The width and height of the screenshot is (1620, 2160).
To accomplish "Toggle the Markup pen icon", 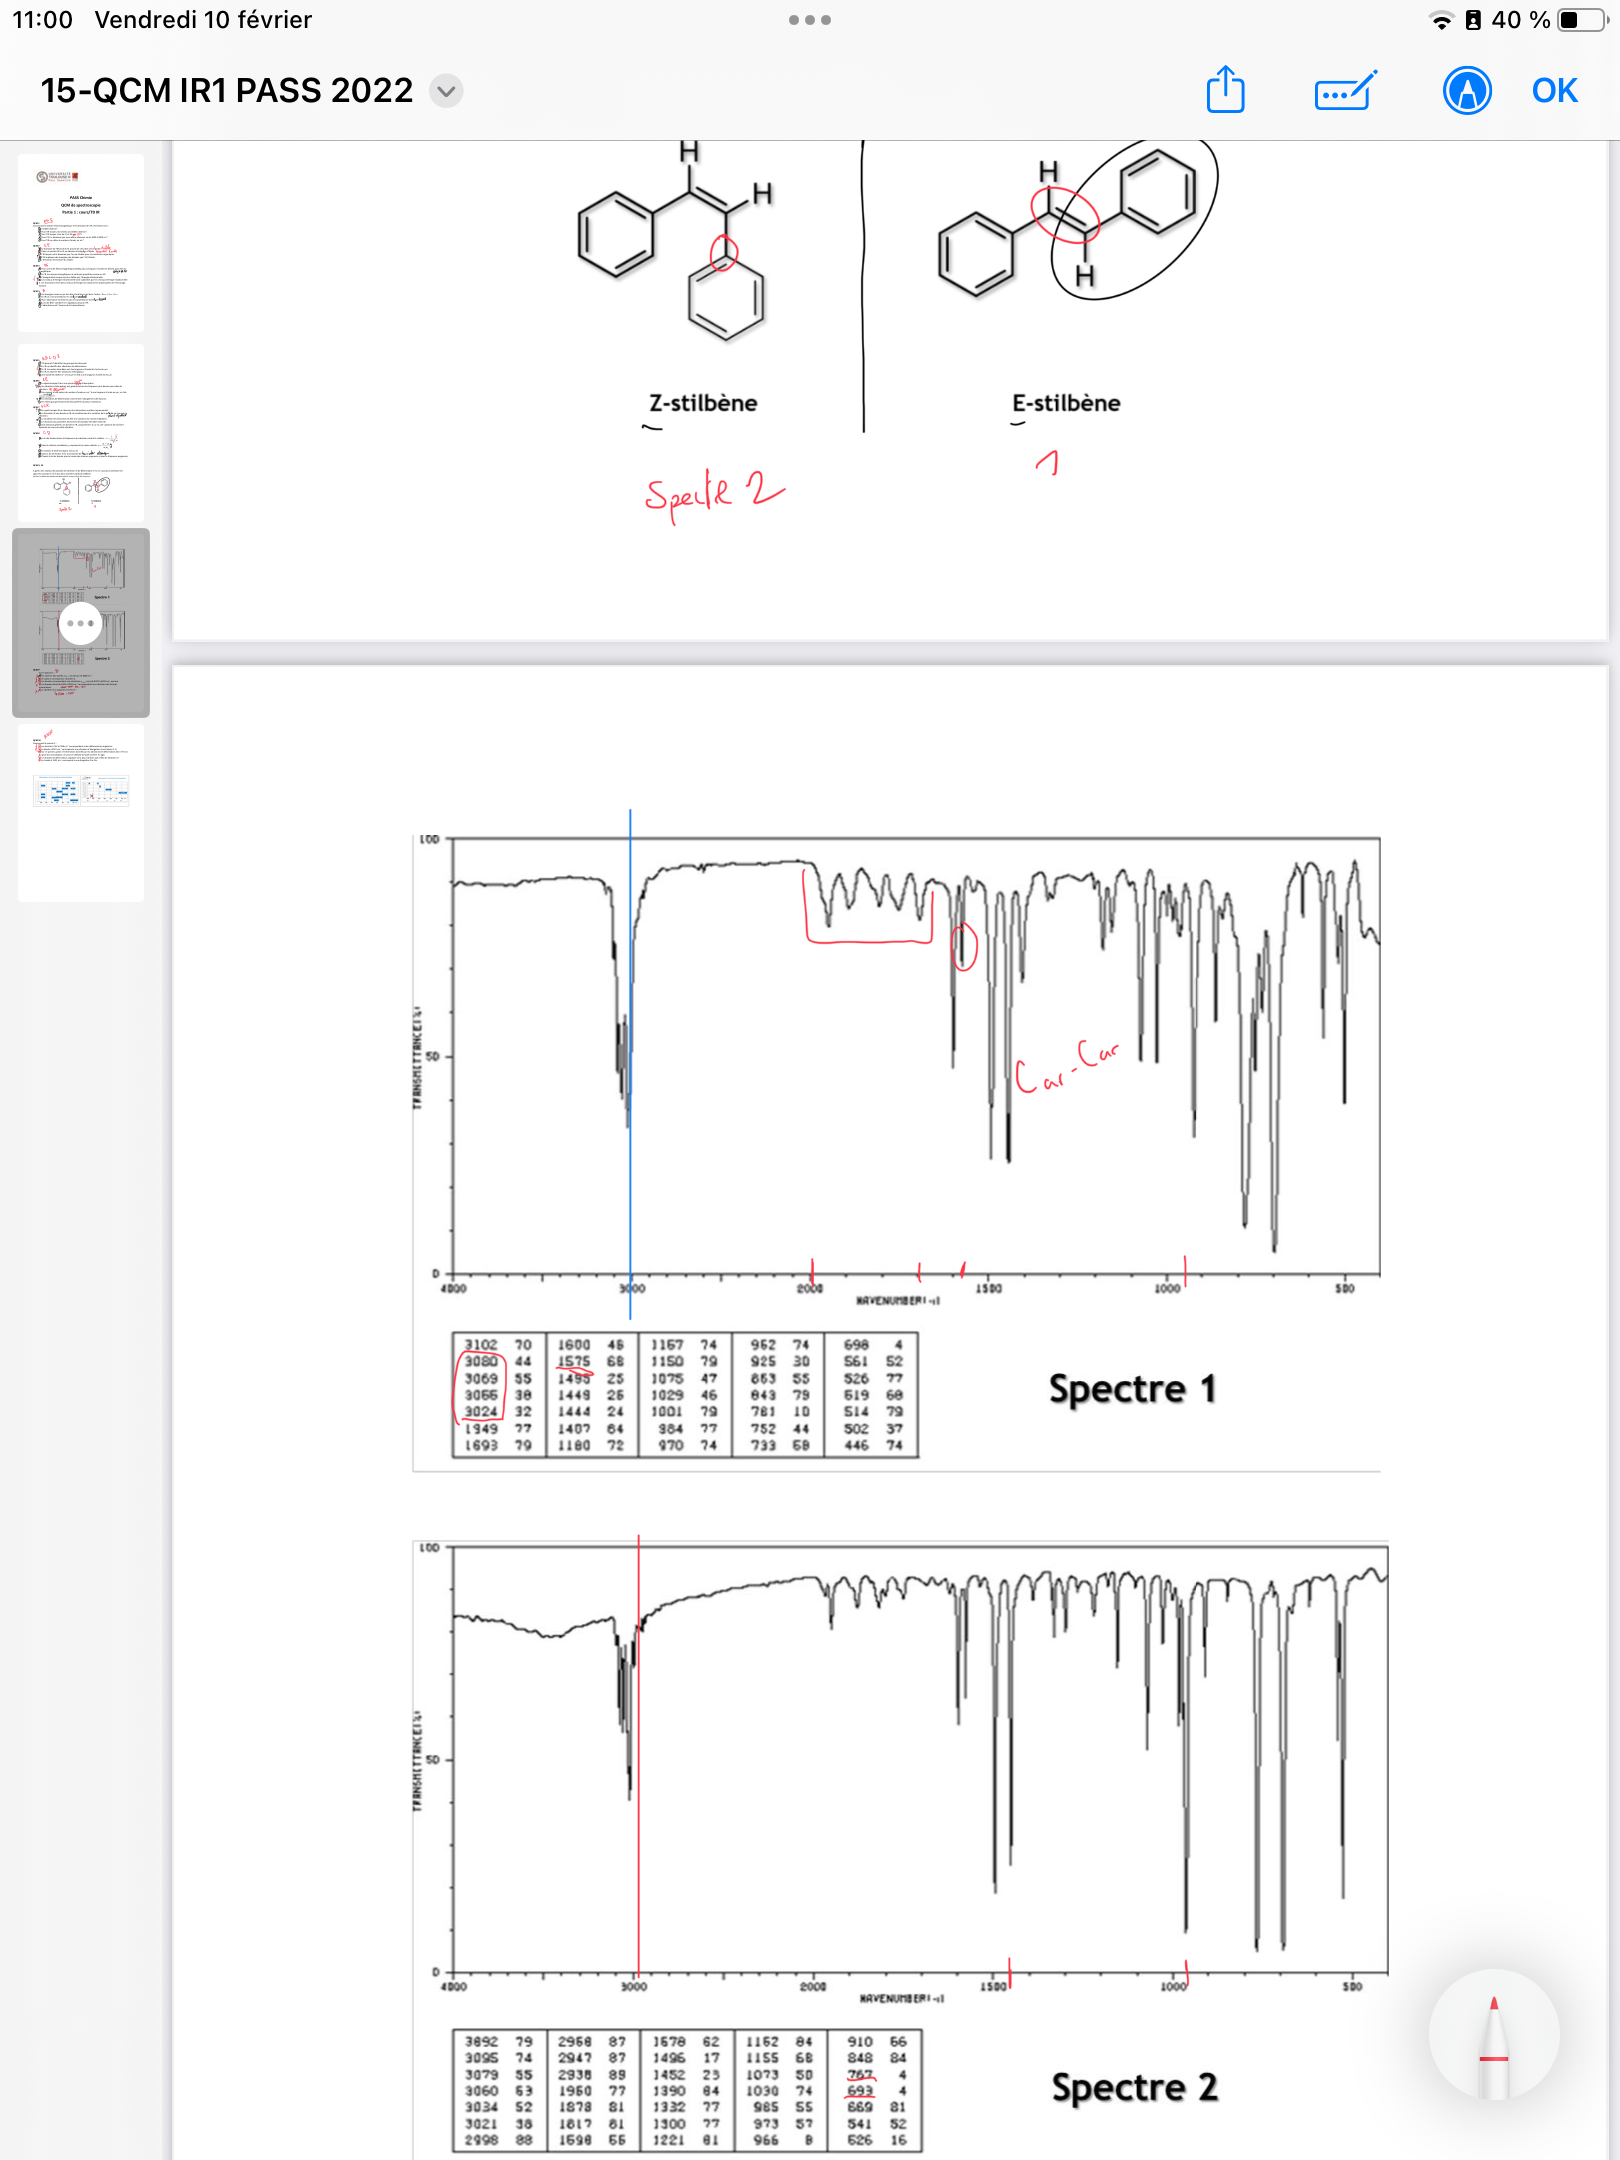I will [1467, 91].
